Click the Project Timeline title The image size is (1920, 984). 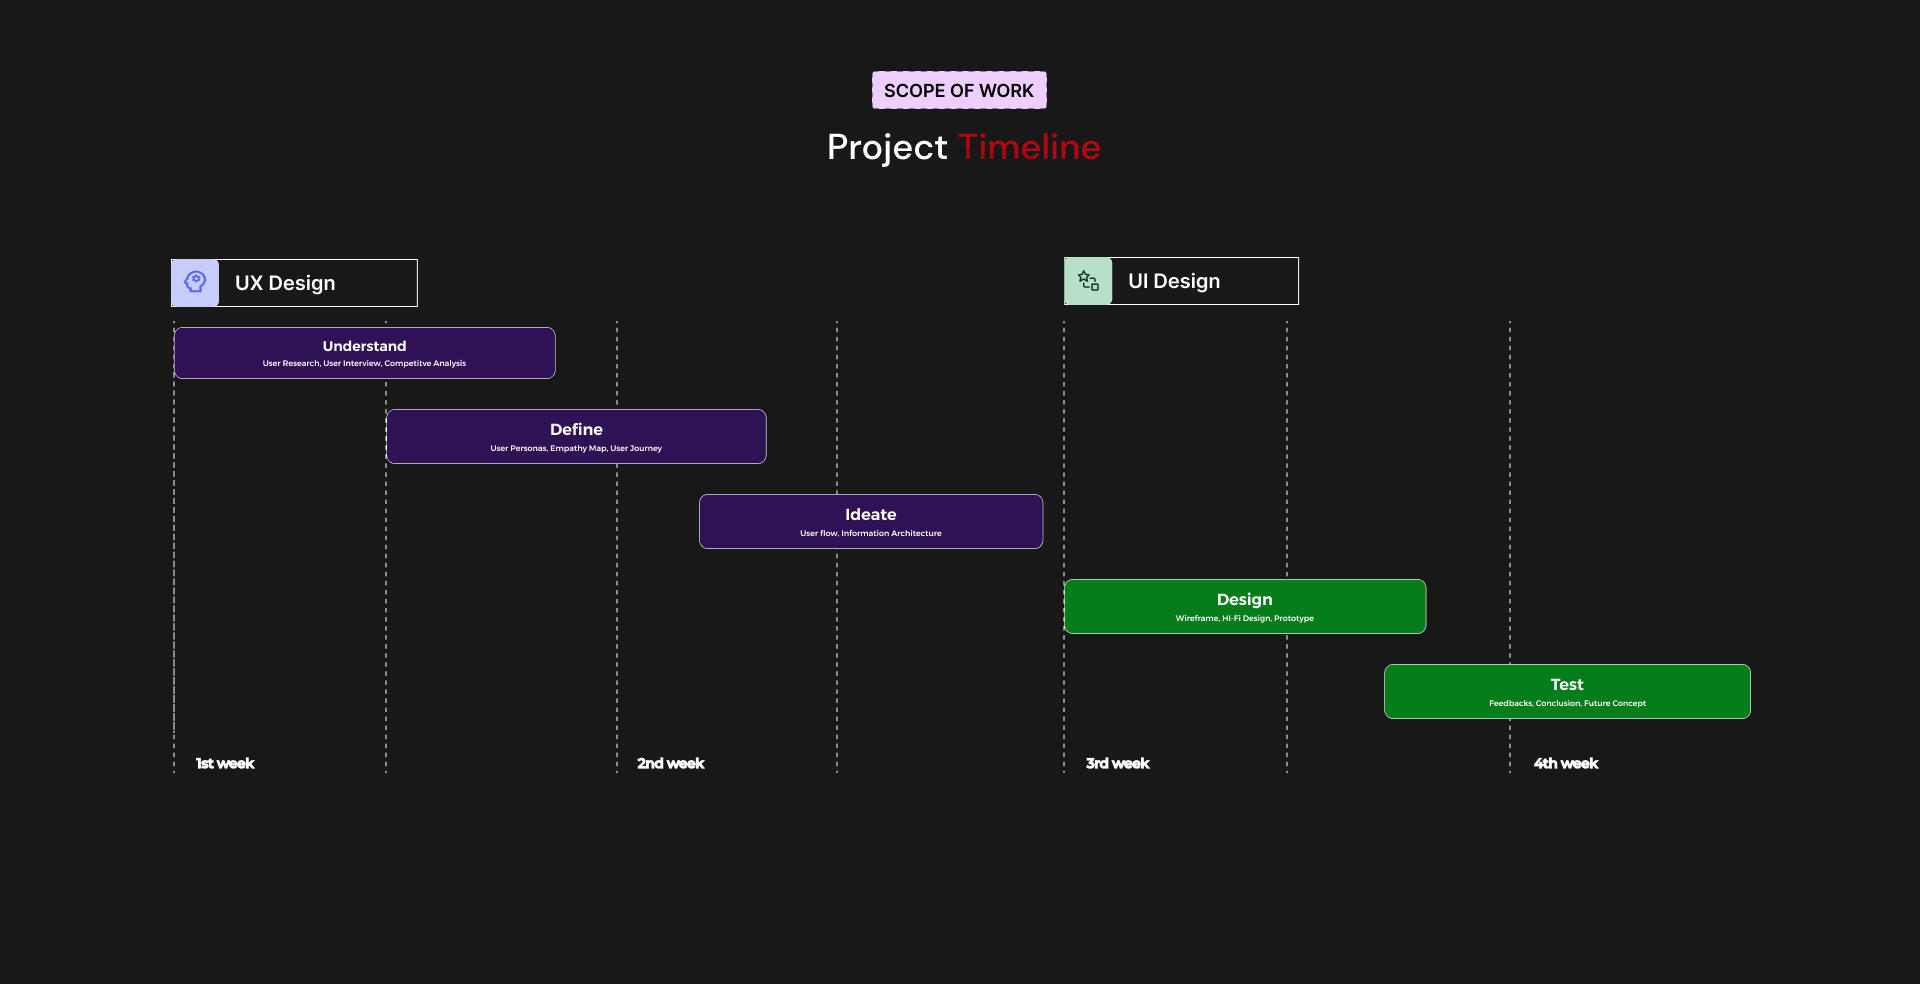pos(963,147)
